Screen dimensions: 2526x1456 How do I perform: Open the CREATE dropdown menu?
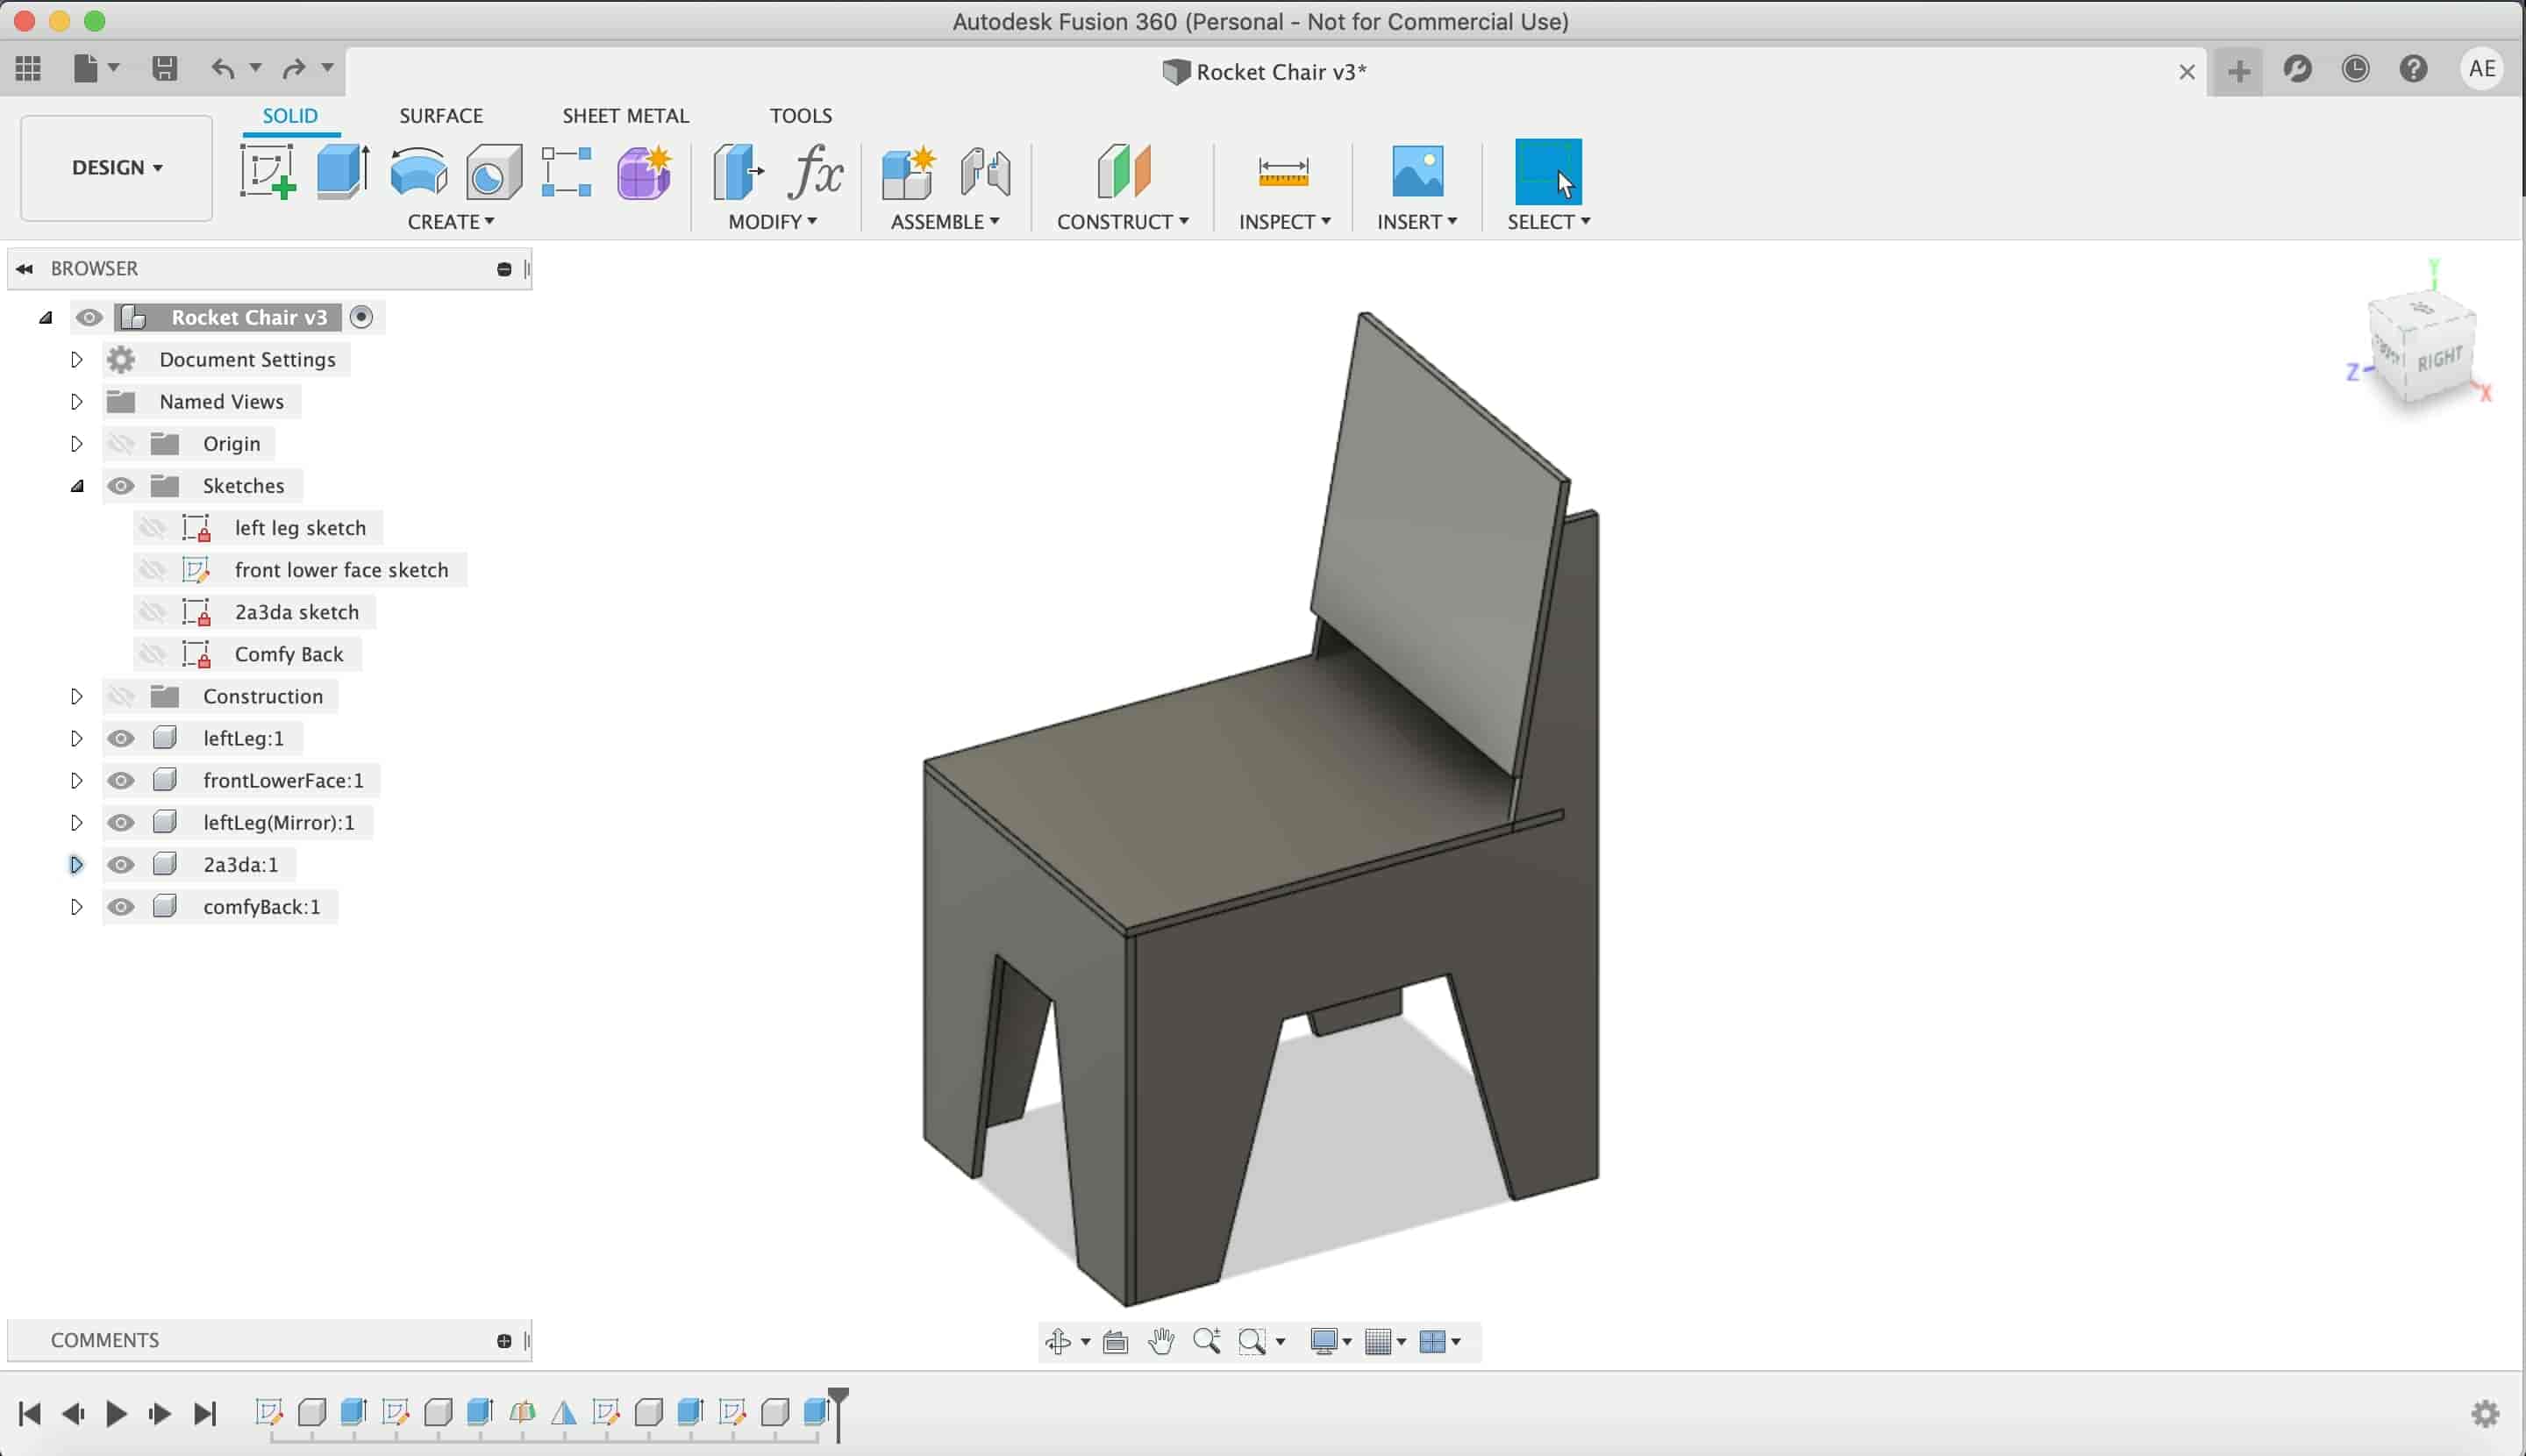click(451, 222)
